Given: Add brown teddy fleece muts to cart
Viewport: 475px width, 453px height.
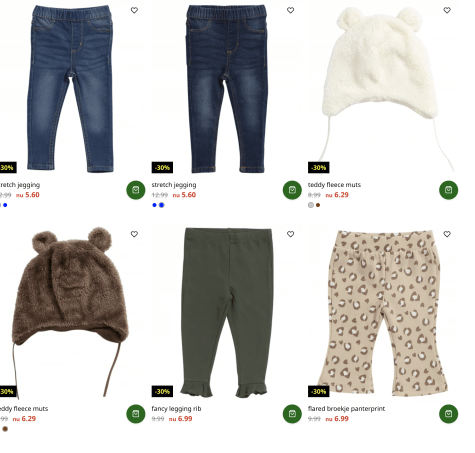Looking at the screenshot, I should [136, 414].
